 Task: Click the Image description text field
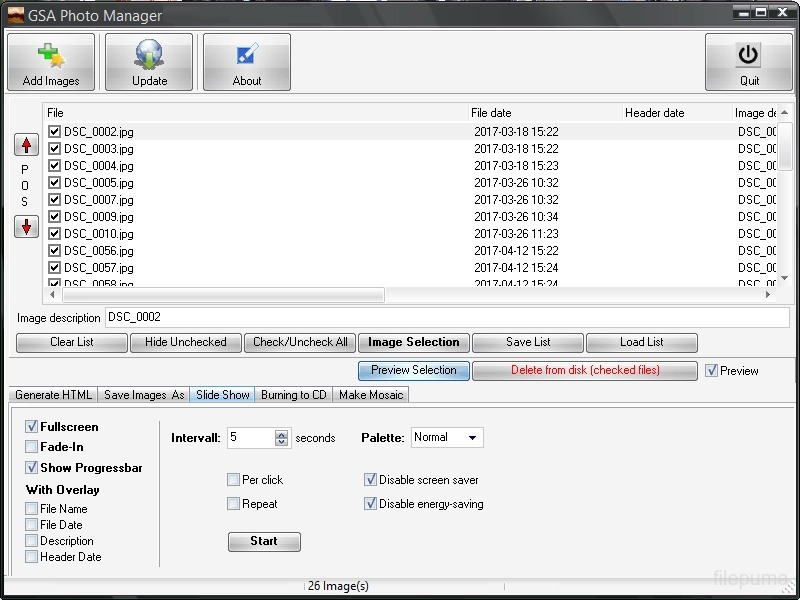(446, 317)
